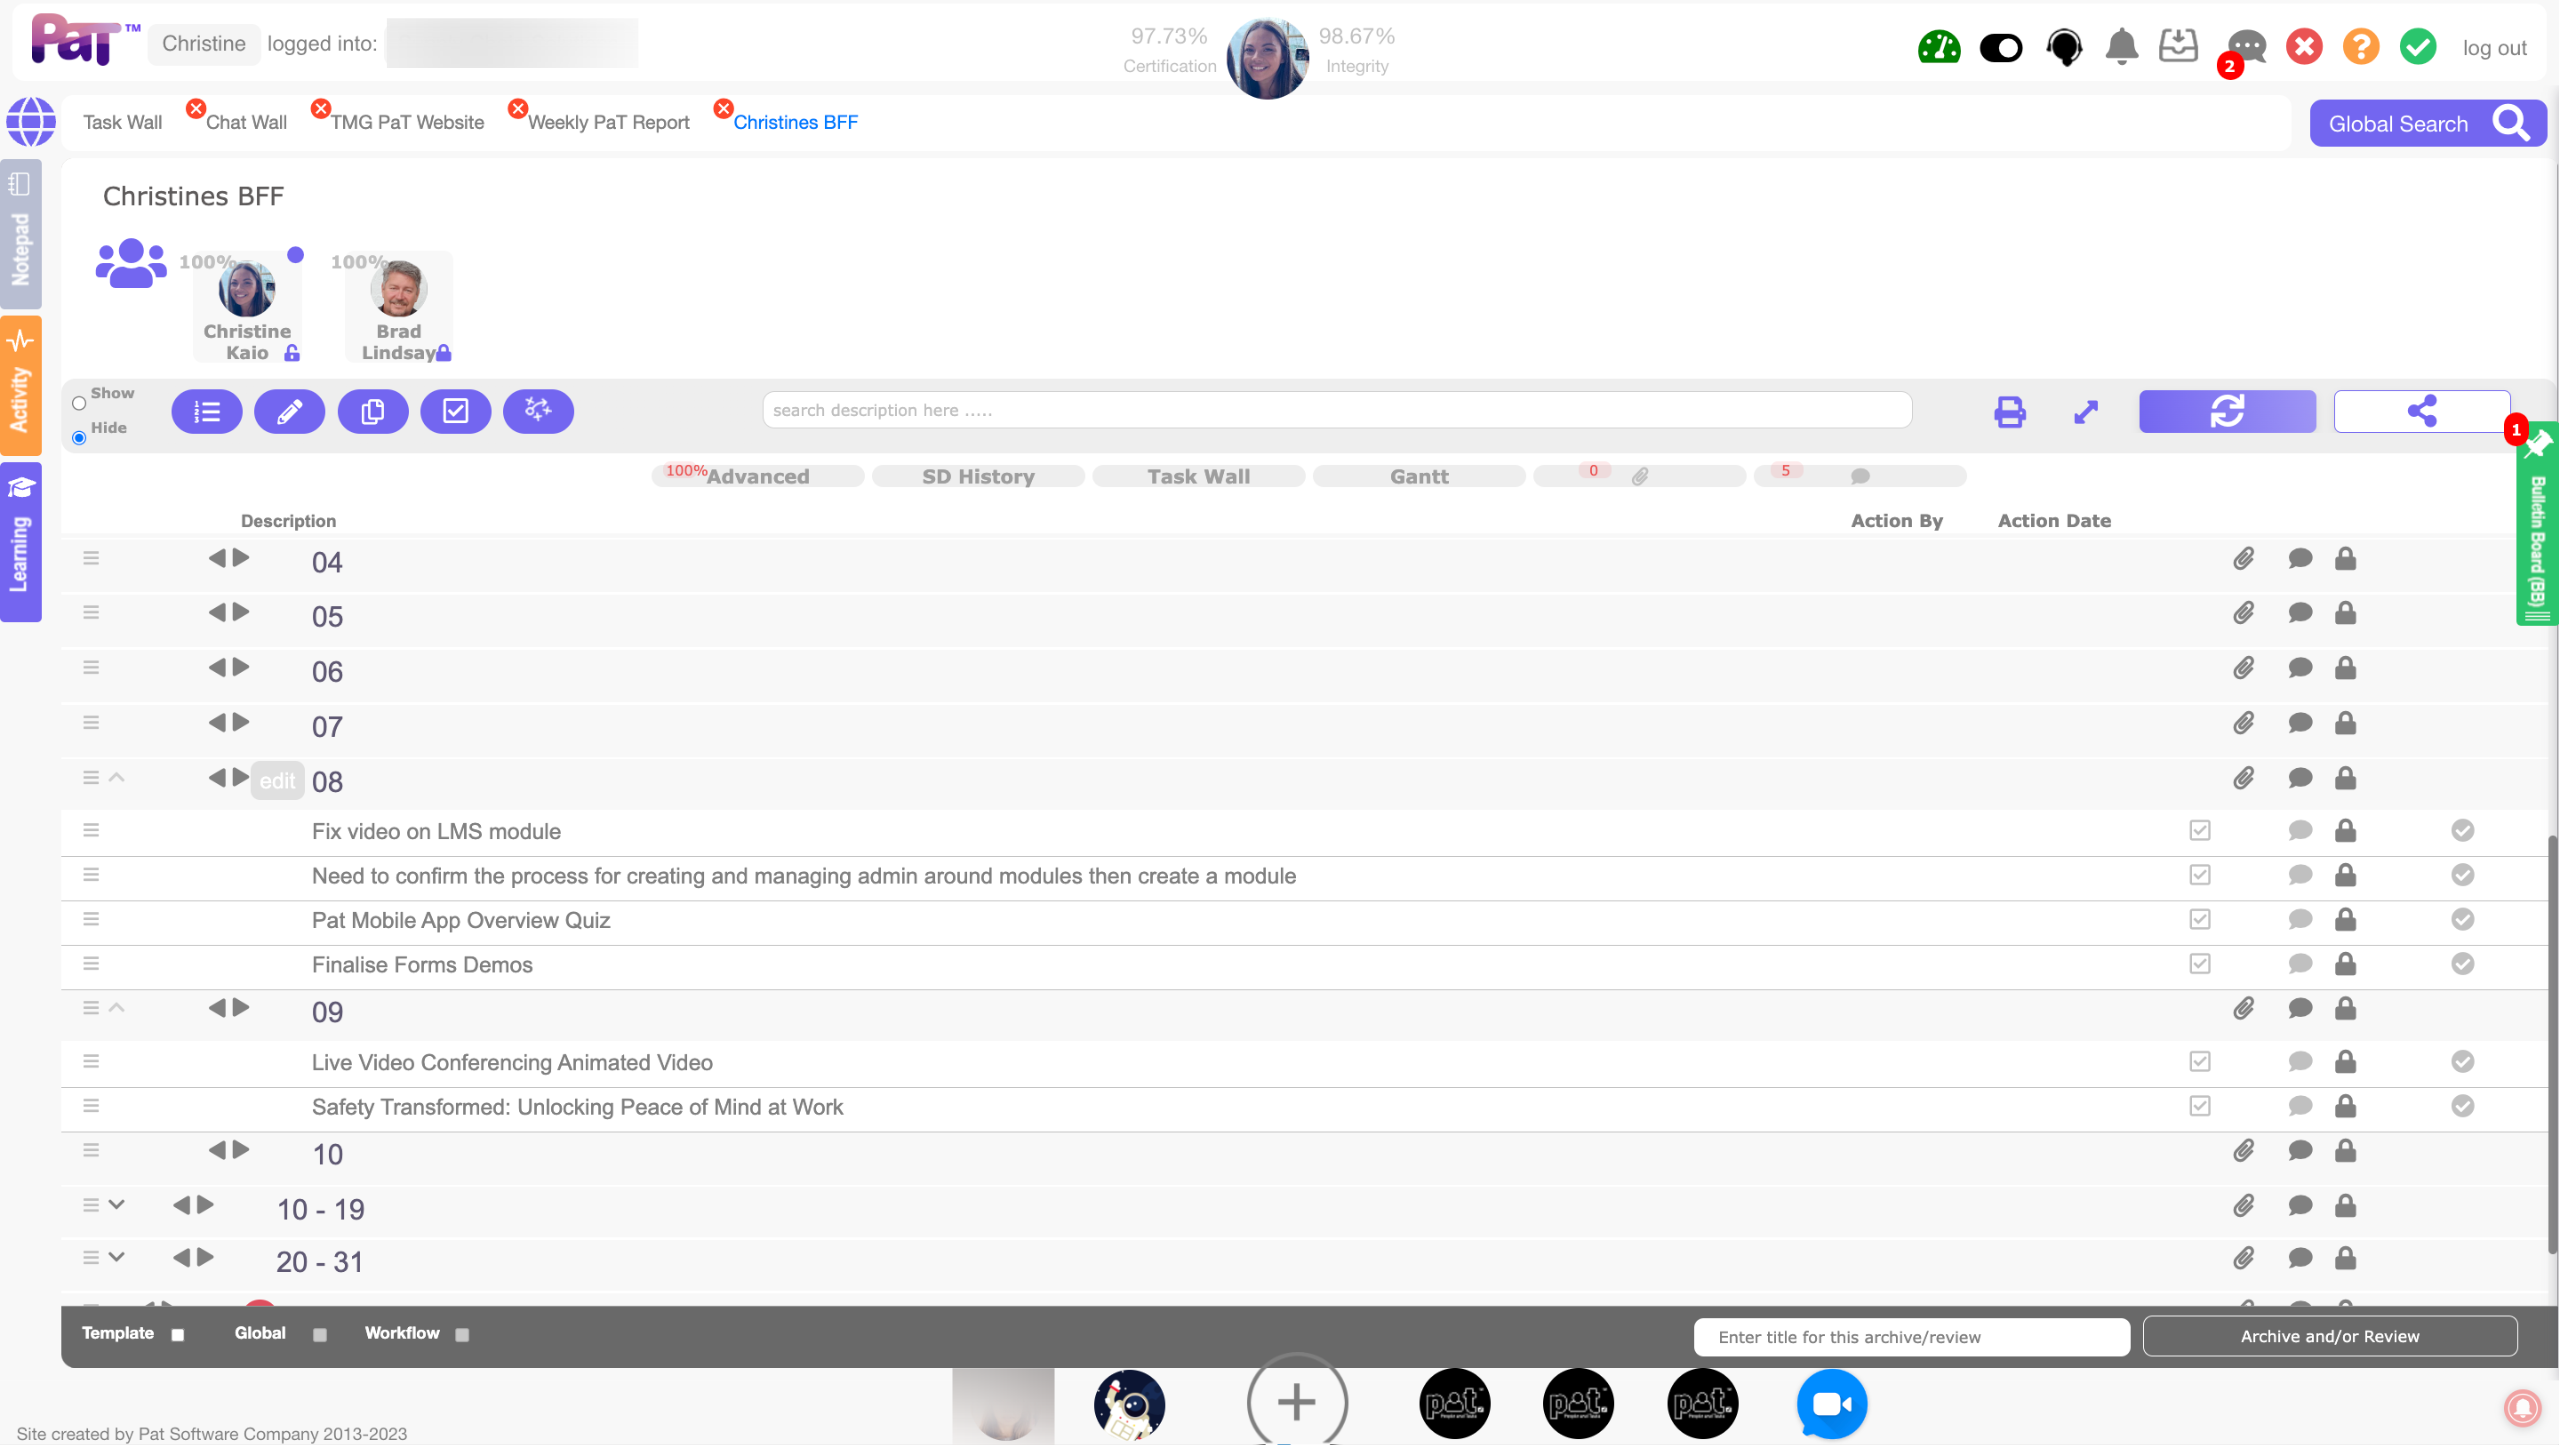The height and width of the screenshot is (1445, 2559).
Task: Open the Gantt view tab
Action: click(x=1418, y=477)
